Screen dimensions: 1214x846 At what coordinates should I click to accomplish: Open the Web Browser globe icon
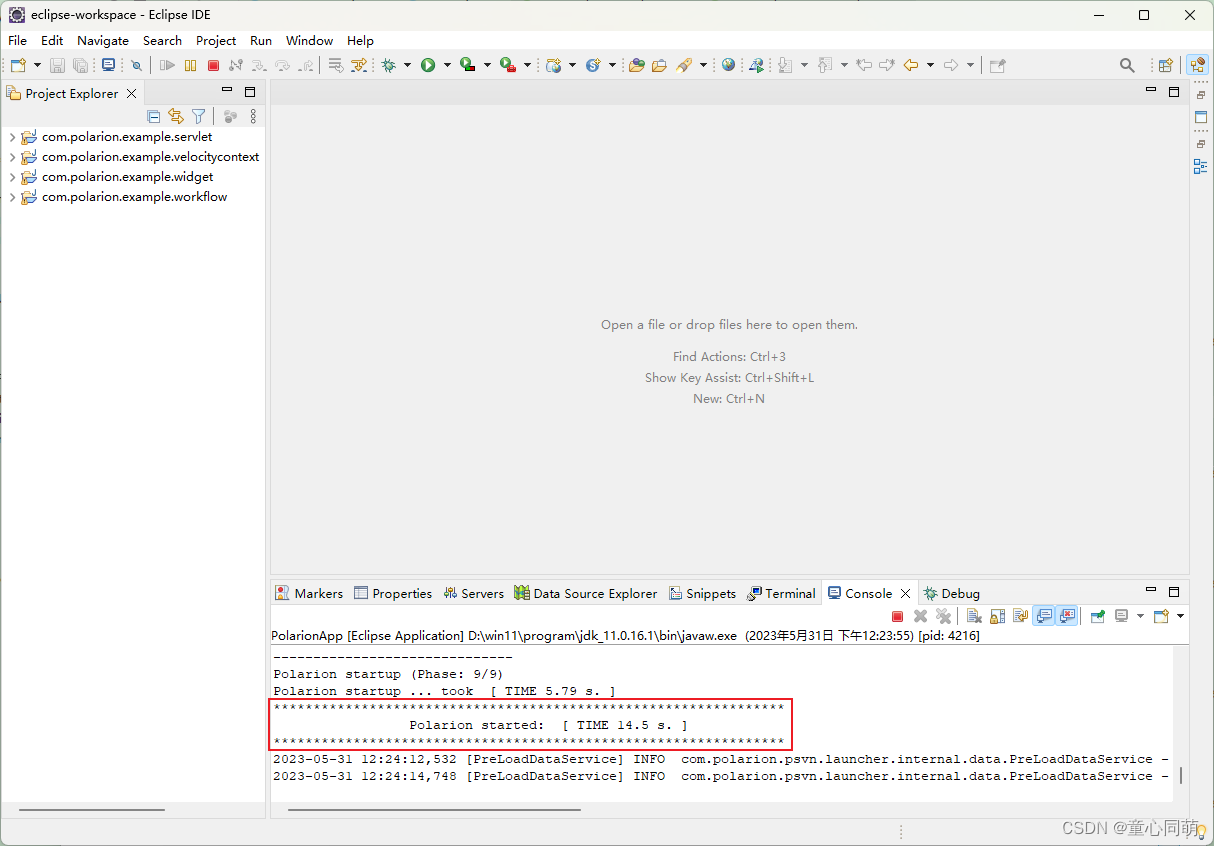point(728,65)
